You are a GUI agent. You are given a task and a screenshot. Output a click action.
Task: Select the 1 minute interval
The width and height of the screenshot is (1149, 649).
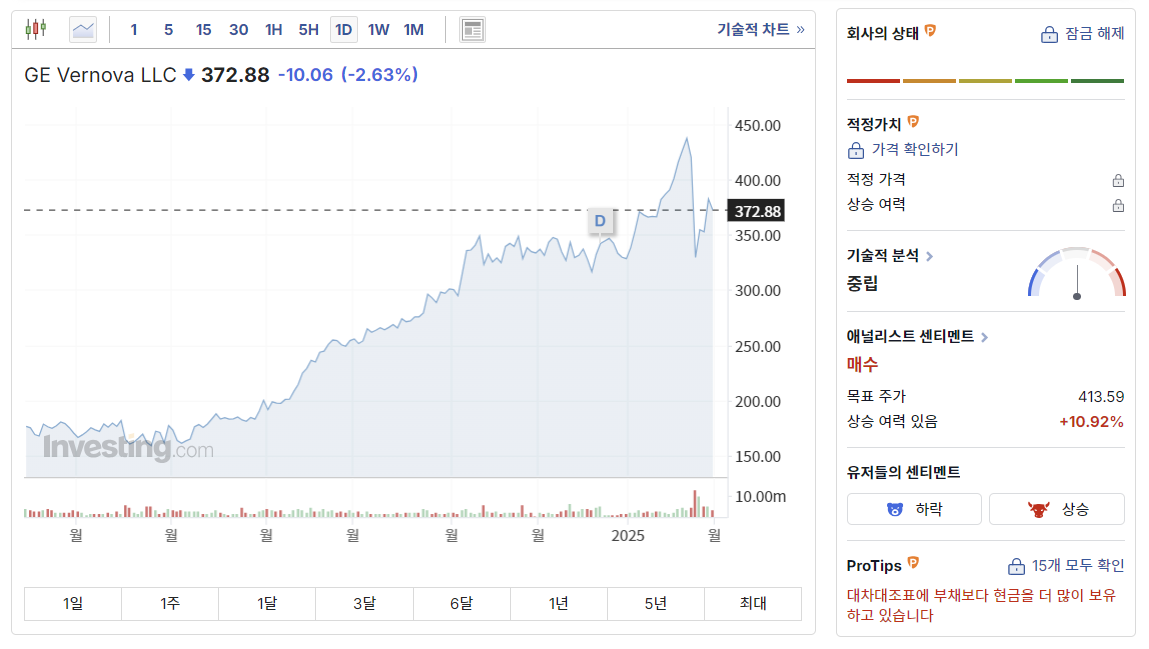click(x=133, y=29)
